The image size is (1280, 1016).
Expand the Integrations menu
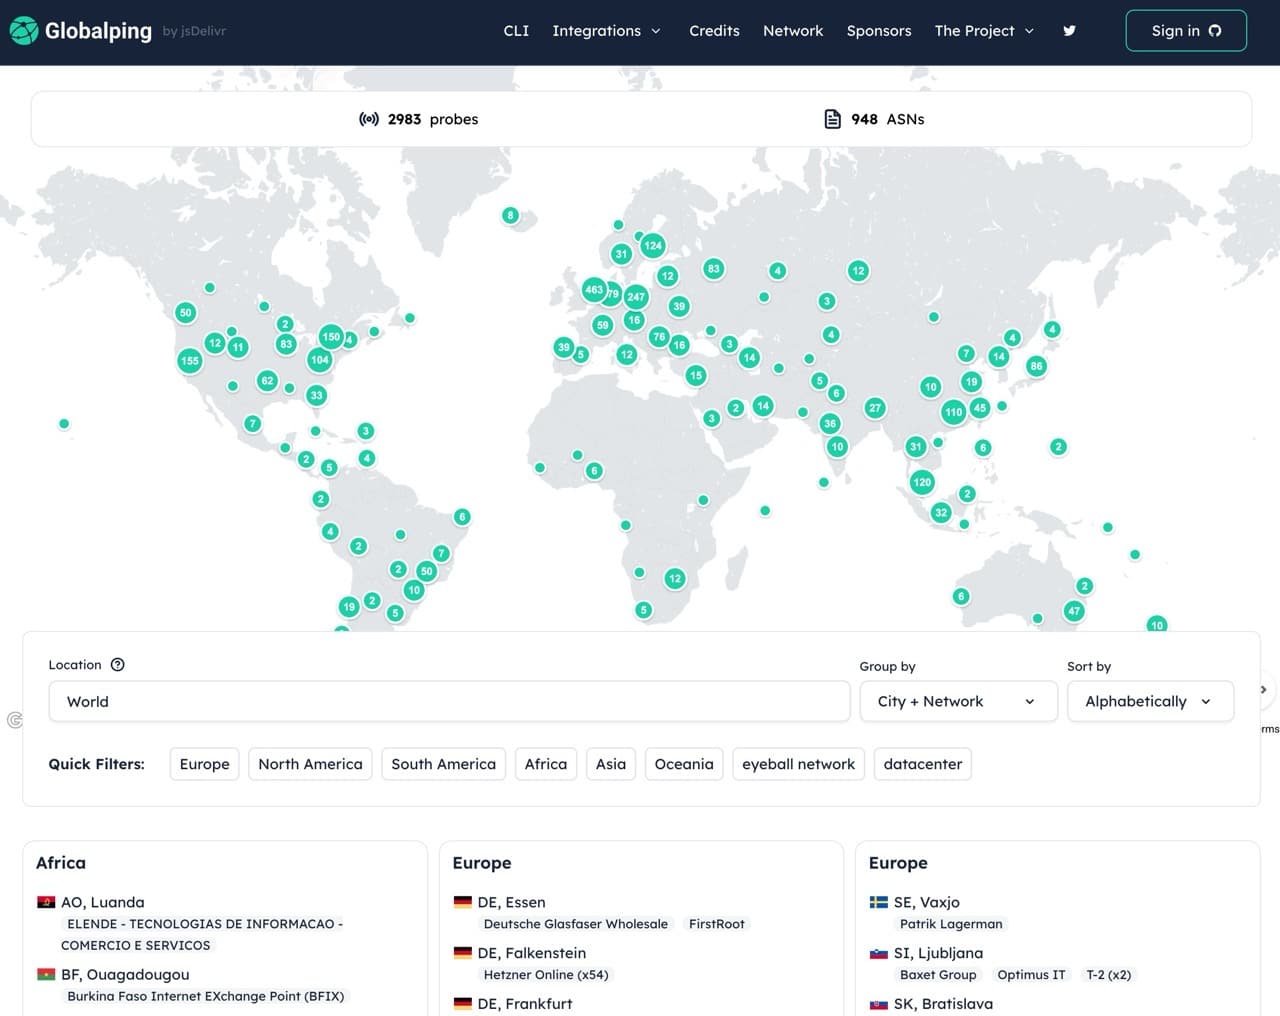coord(606,31)
